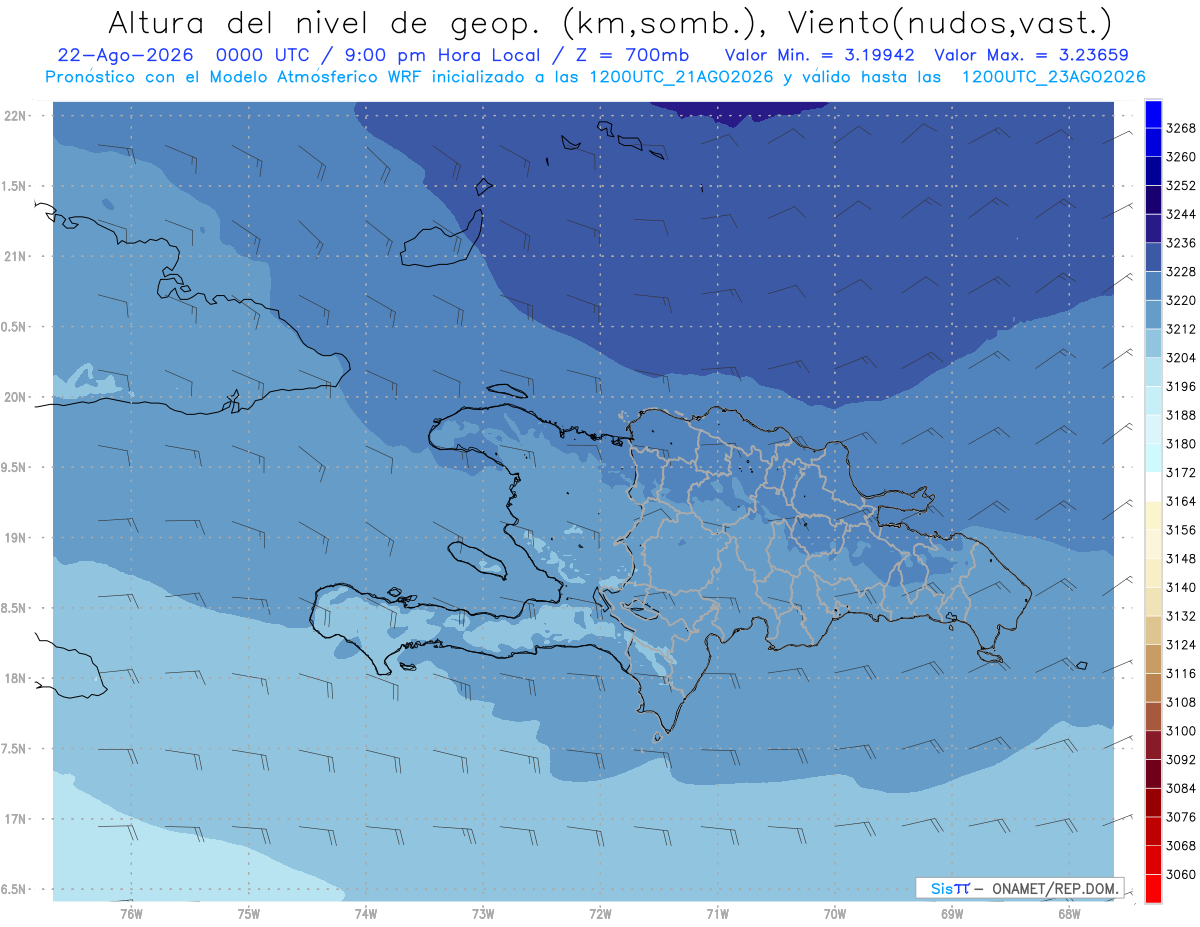Screen dimensions: 1200x927
Task: Click the "18N" latitude label
Action: coord(16,678)
